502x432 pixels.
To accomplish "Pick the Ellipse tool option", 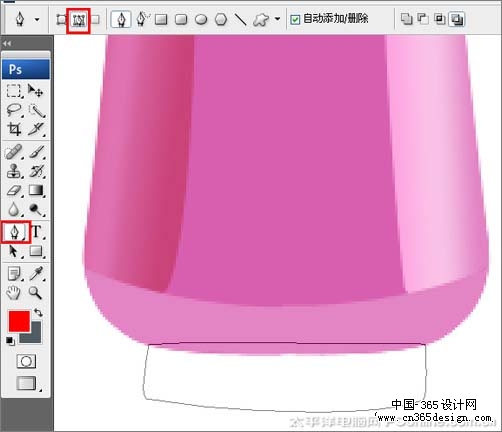I will tap(201, 20).
